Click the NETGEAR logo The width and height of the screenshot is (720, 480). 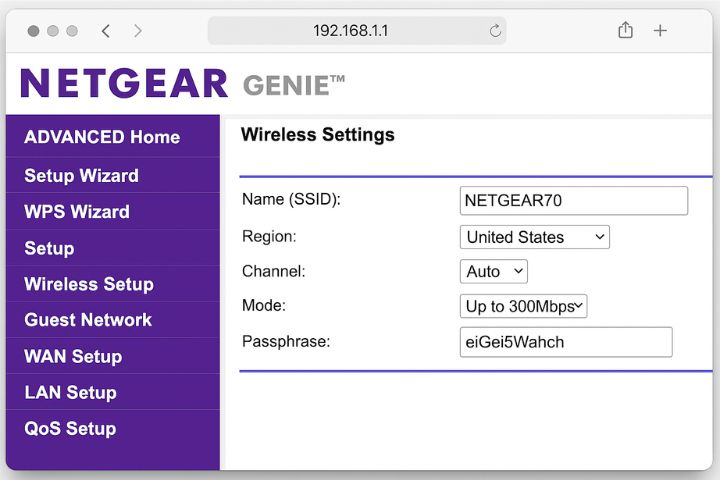click(124, 83)
